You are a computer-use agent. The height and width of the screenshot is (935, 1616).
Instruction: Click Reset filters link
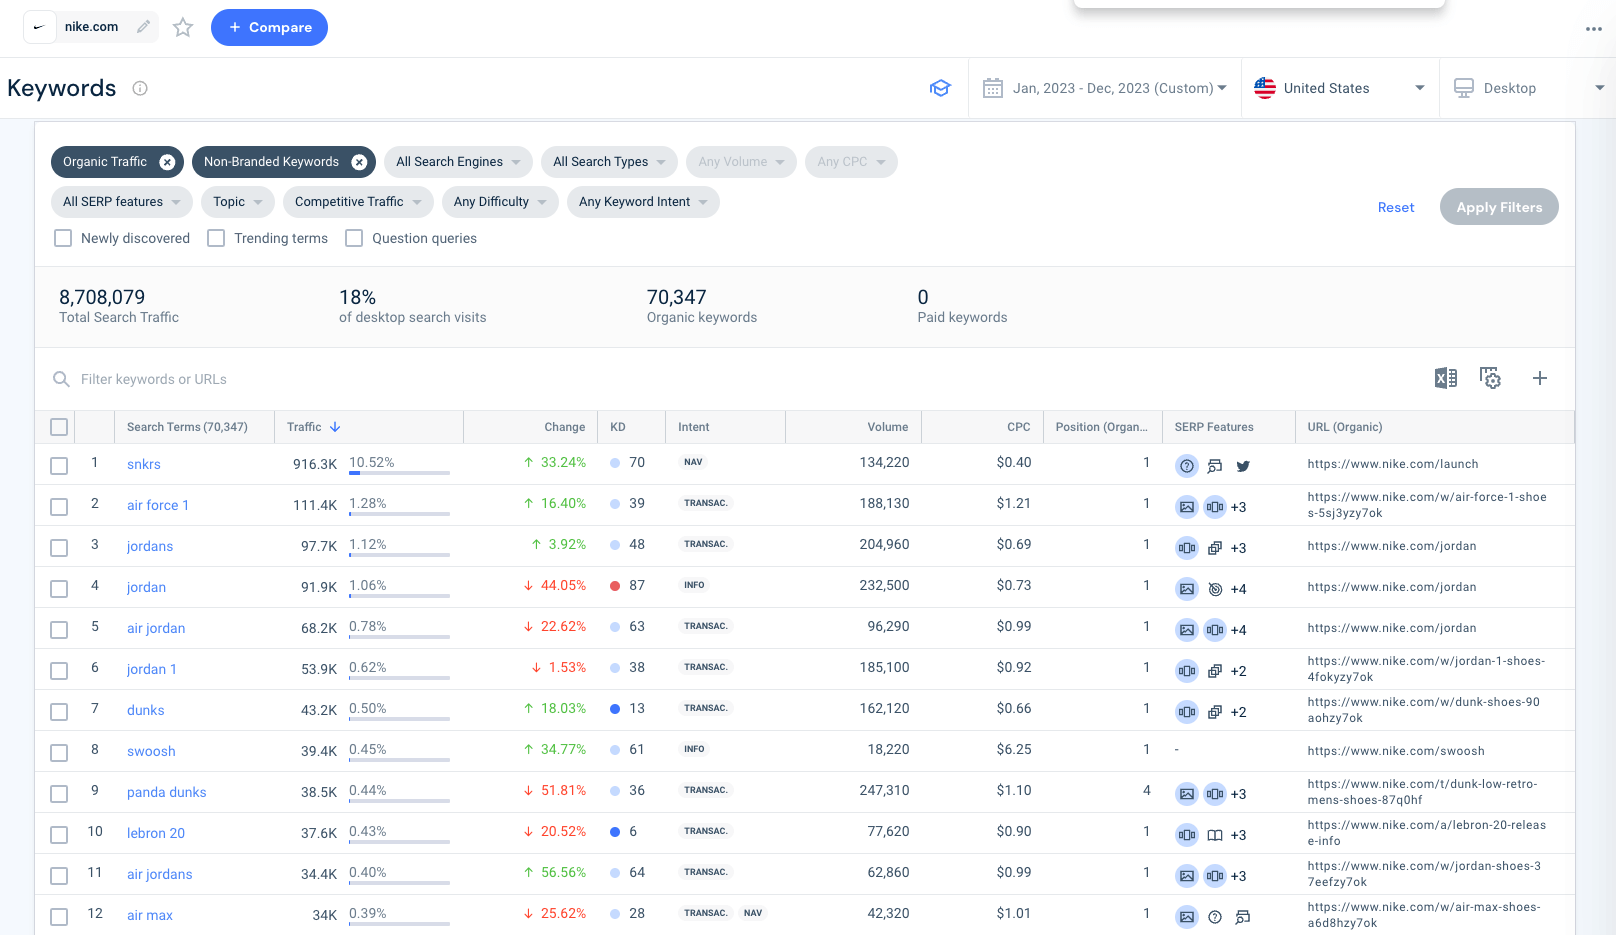(1396, 207)
